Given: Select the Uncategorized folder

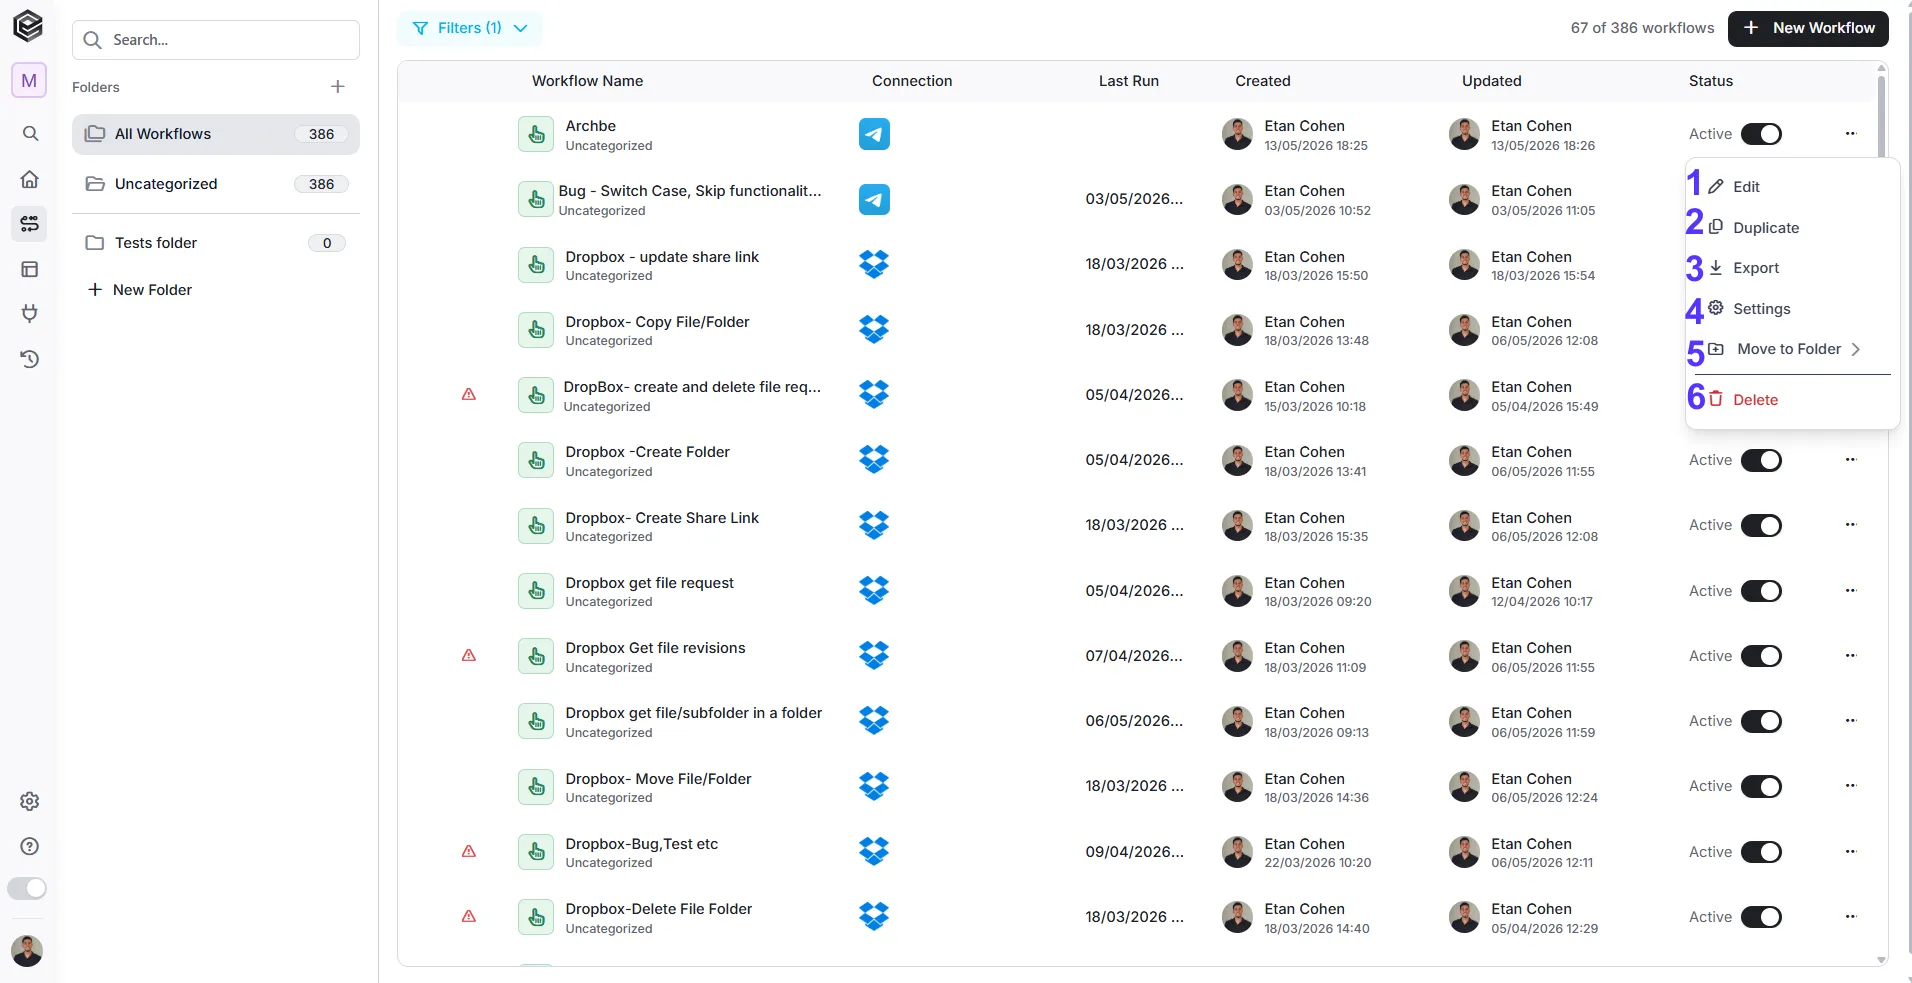Looking at the screenshot, I should tap(216, 184).
